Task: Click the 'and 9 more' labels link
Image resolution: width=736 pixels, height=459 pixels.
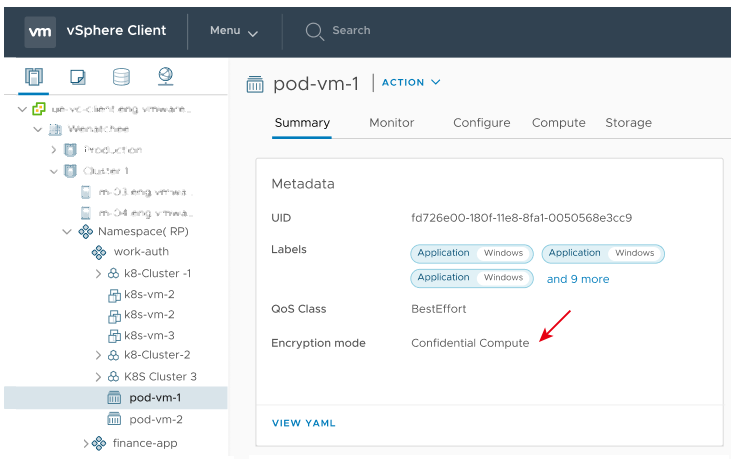Action: point(578,279)
